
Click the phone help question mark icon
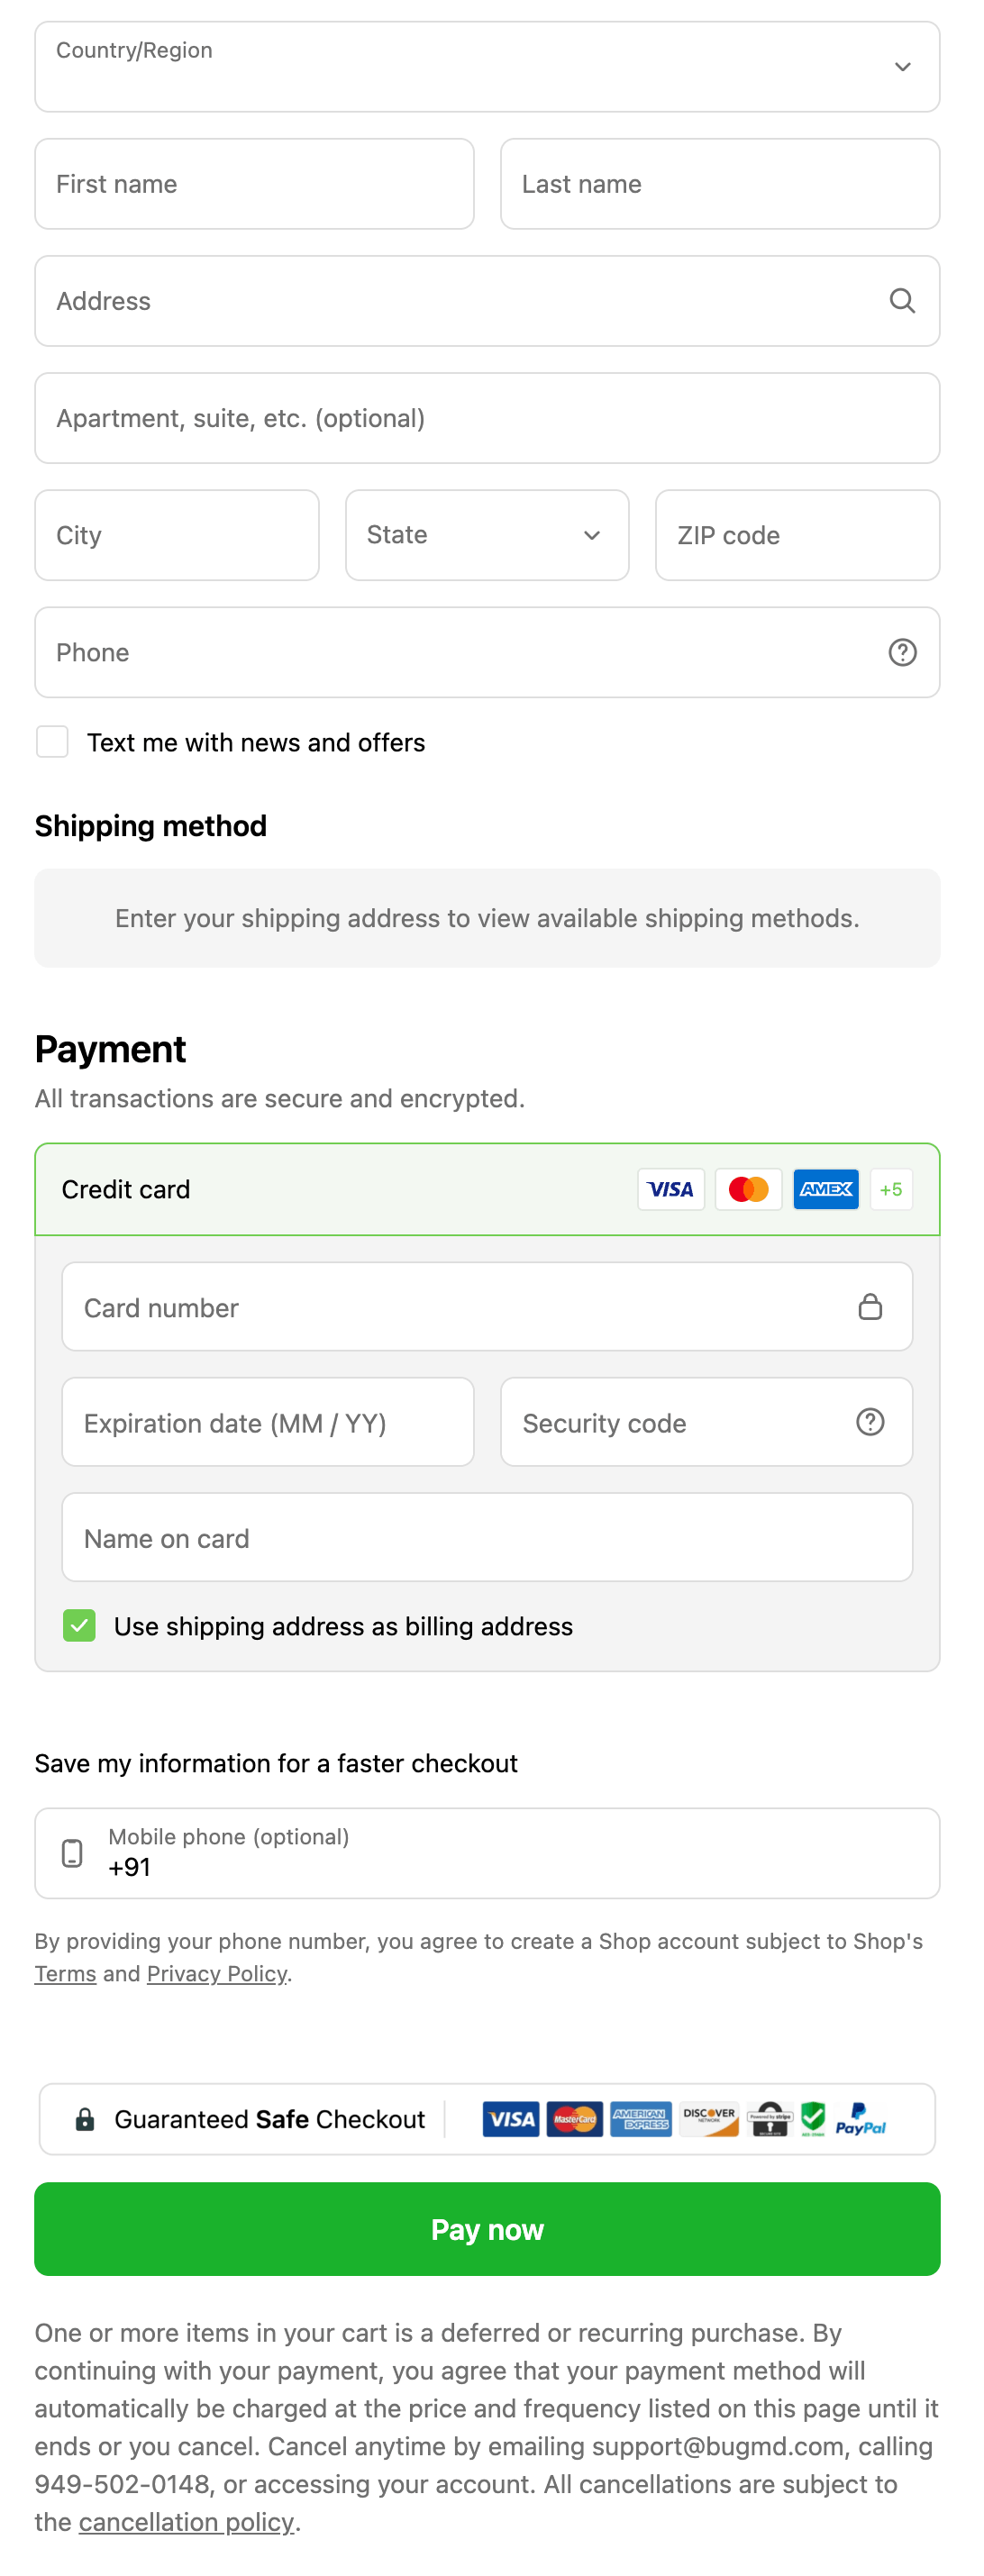coord(903,652)
